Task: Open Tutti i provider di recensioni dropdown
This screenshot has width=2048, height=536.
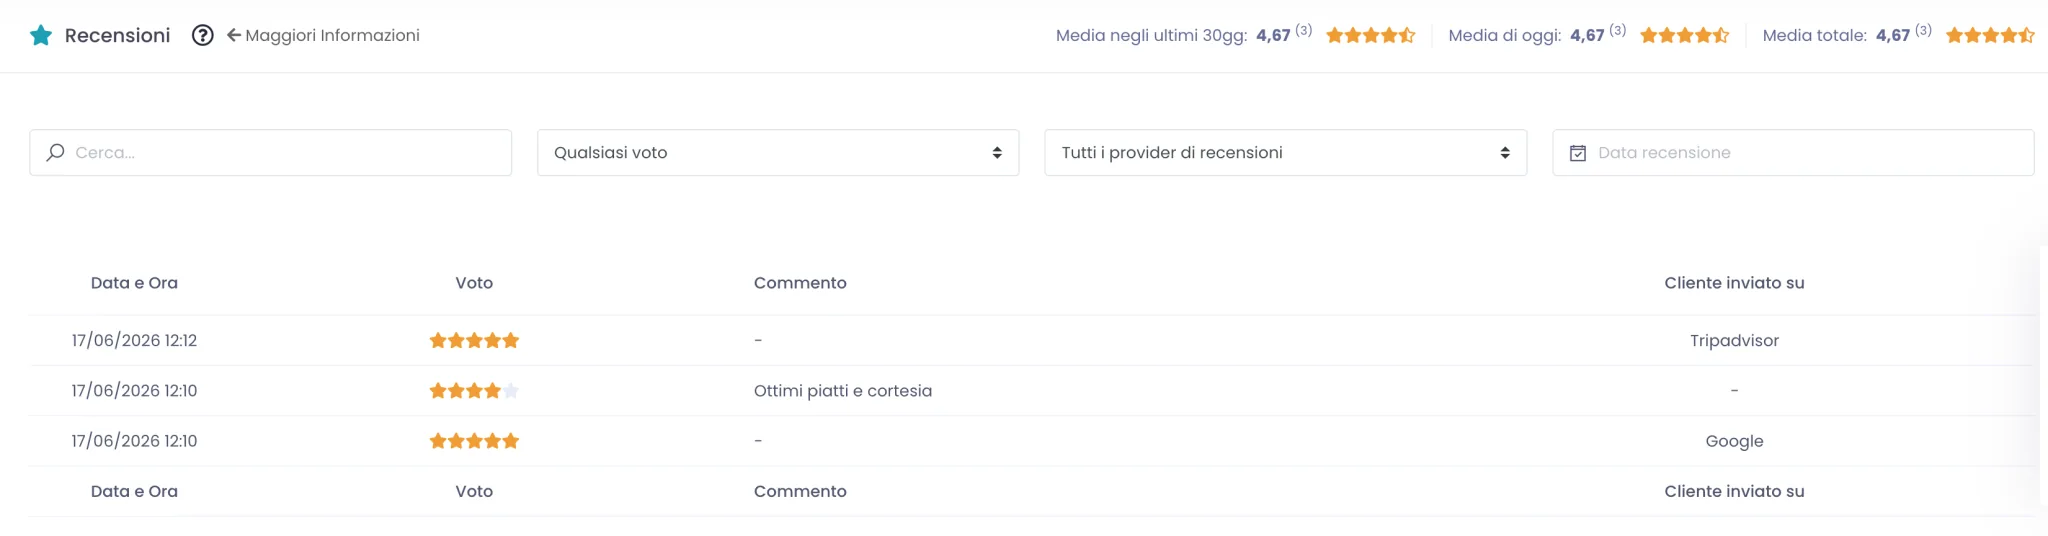Action: 1285,152
